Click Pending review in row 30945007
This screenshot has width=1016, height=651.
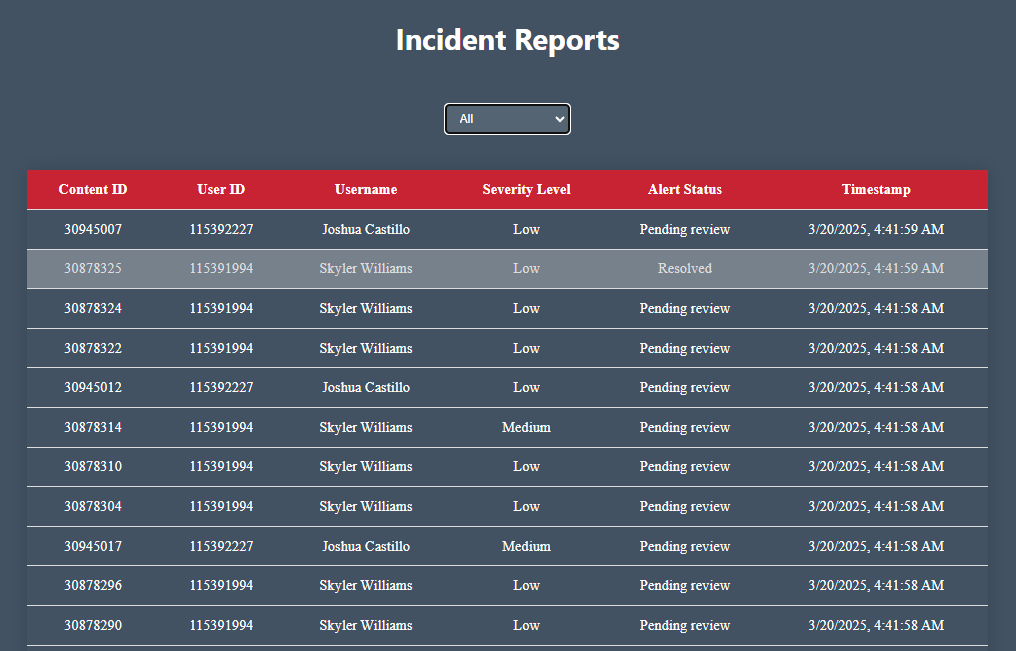pos(685,229)
